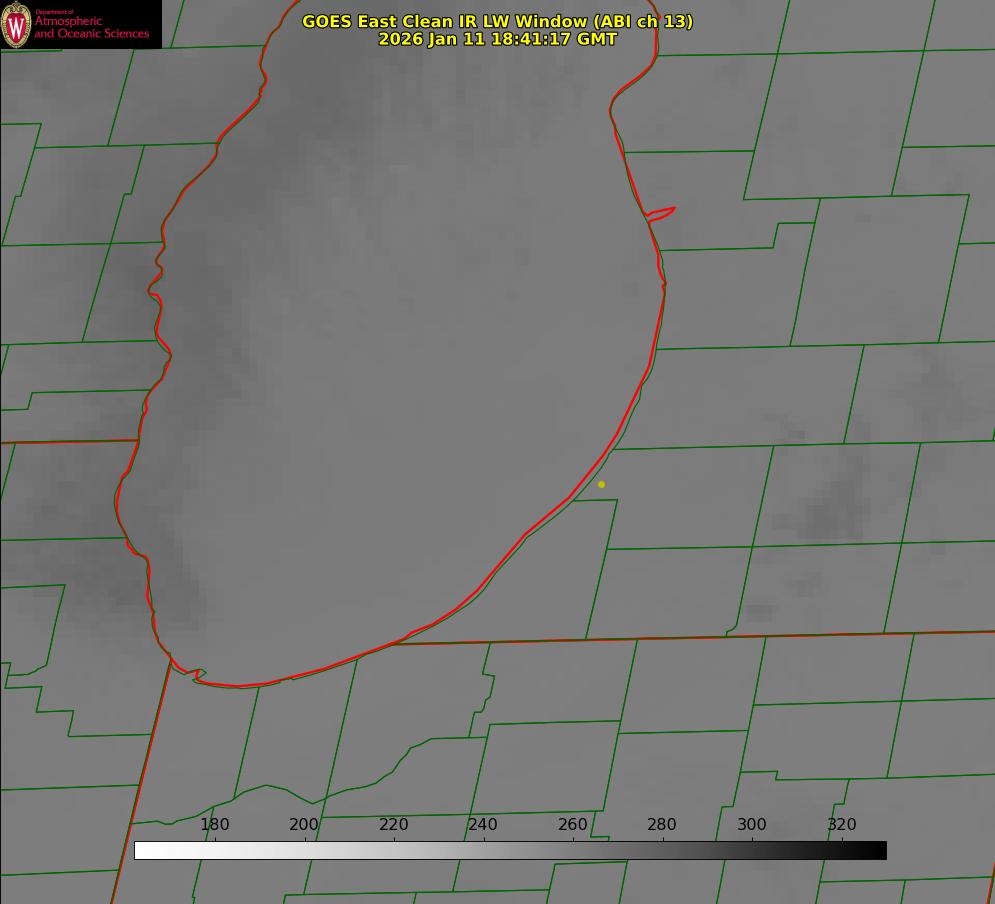This screenshot has width=995, height=904.
Task: Click the colorbar label '220'
Action: coord(393,825)
